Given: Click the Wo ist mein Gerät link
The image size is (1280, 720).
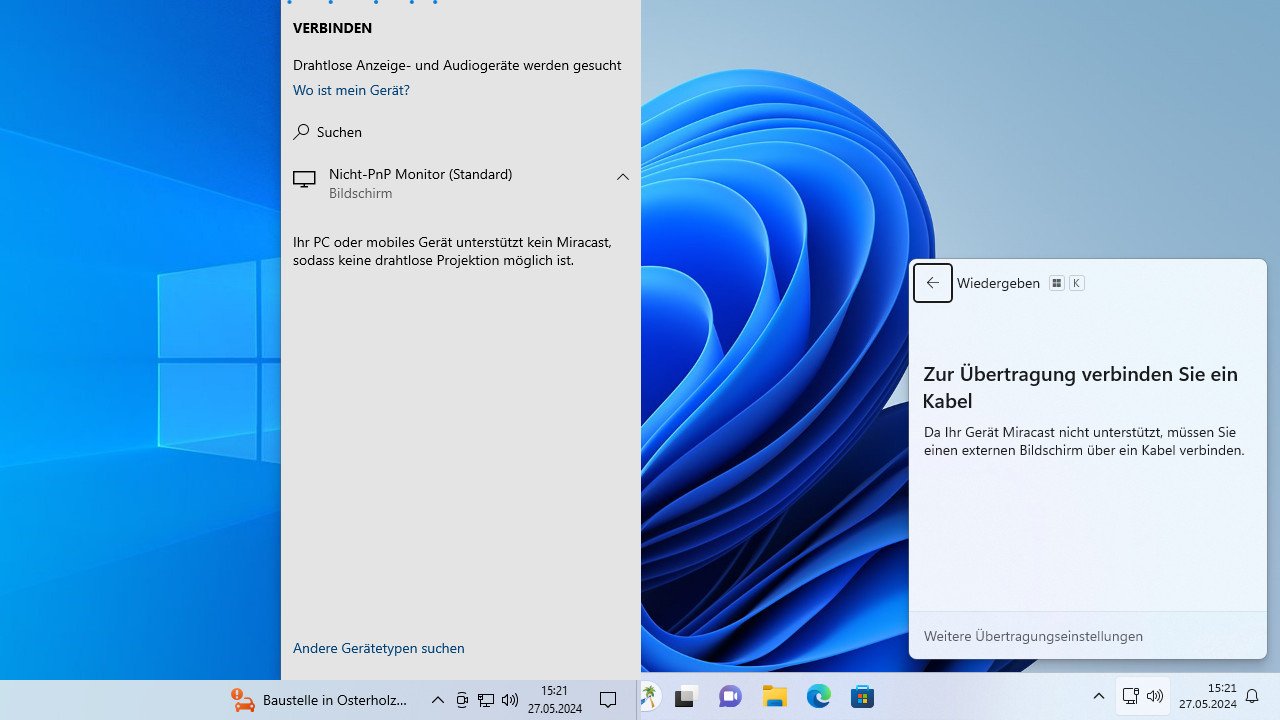Looking at the screenshot, I should pos(350,90).
